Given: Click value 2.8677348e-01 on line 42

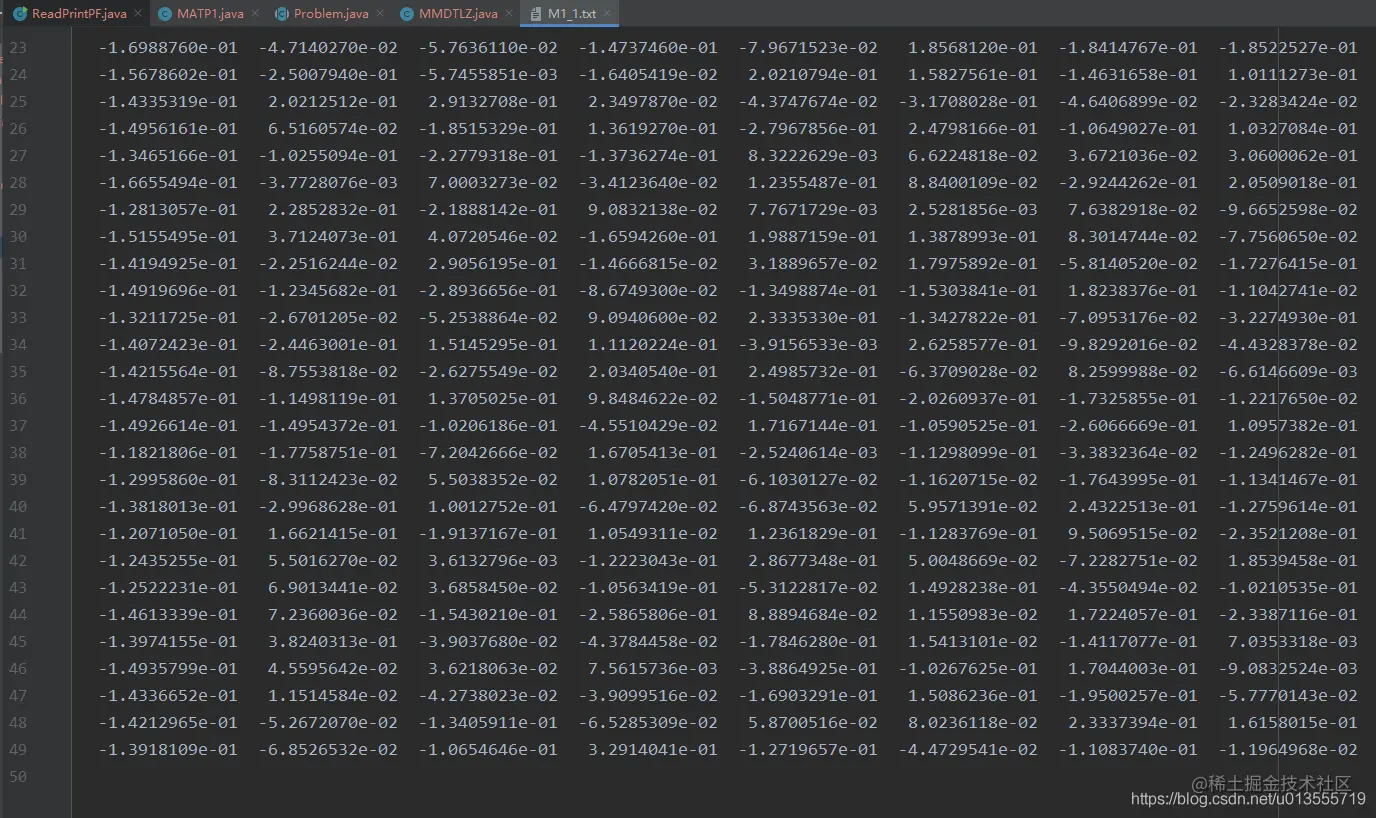Looking at the screenshot, I should click(x=813, y=561).
